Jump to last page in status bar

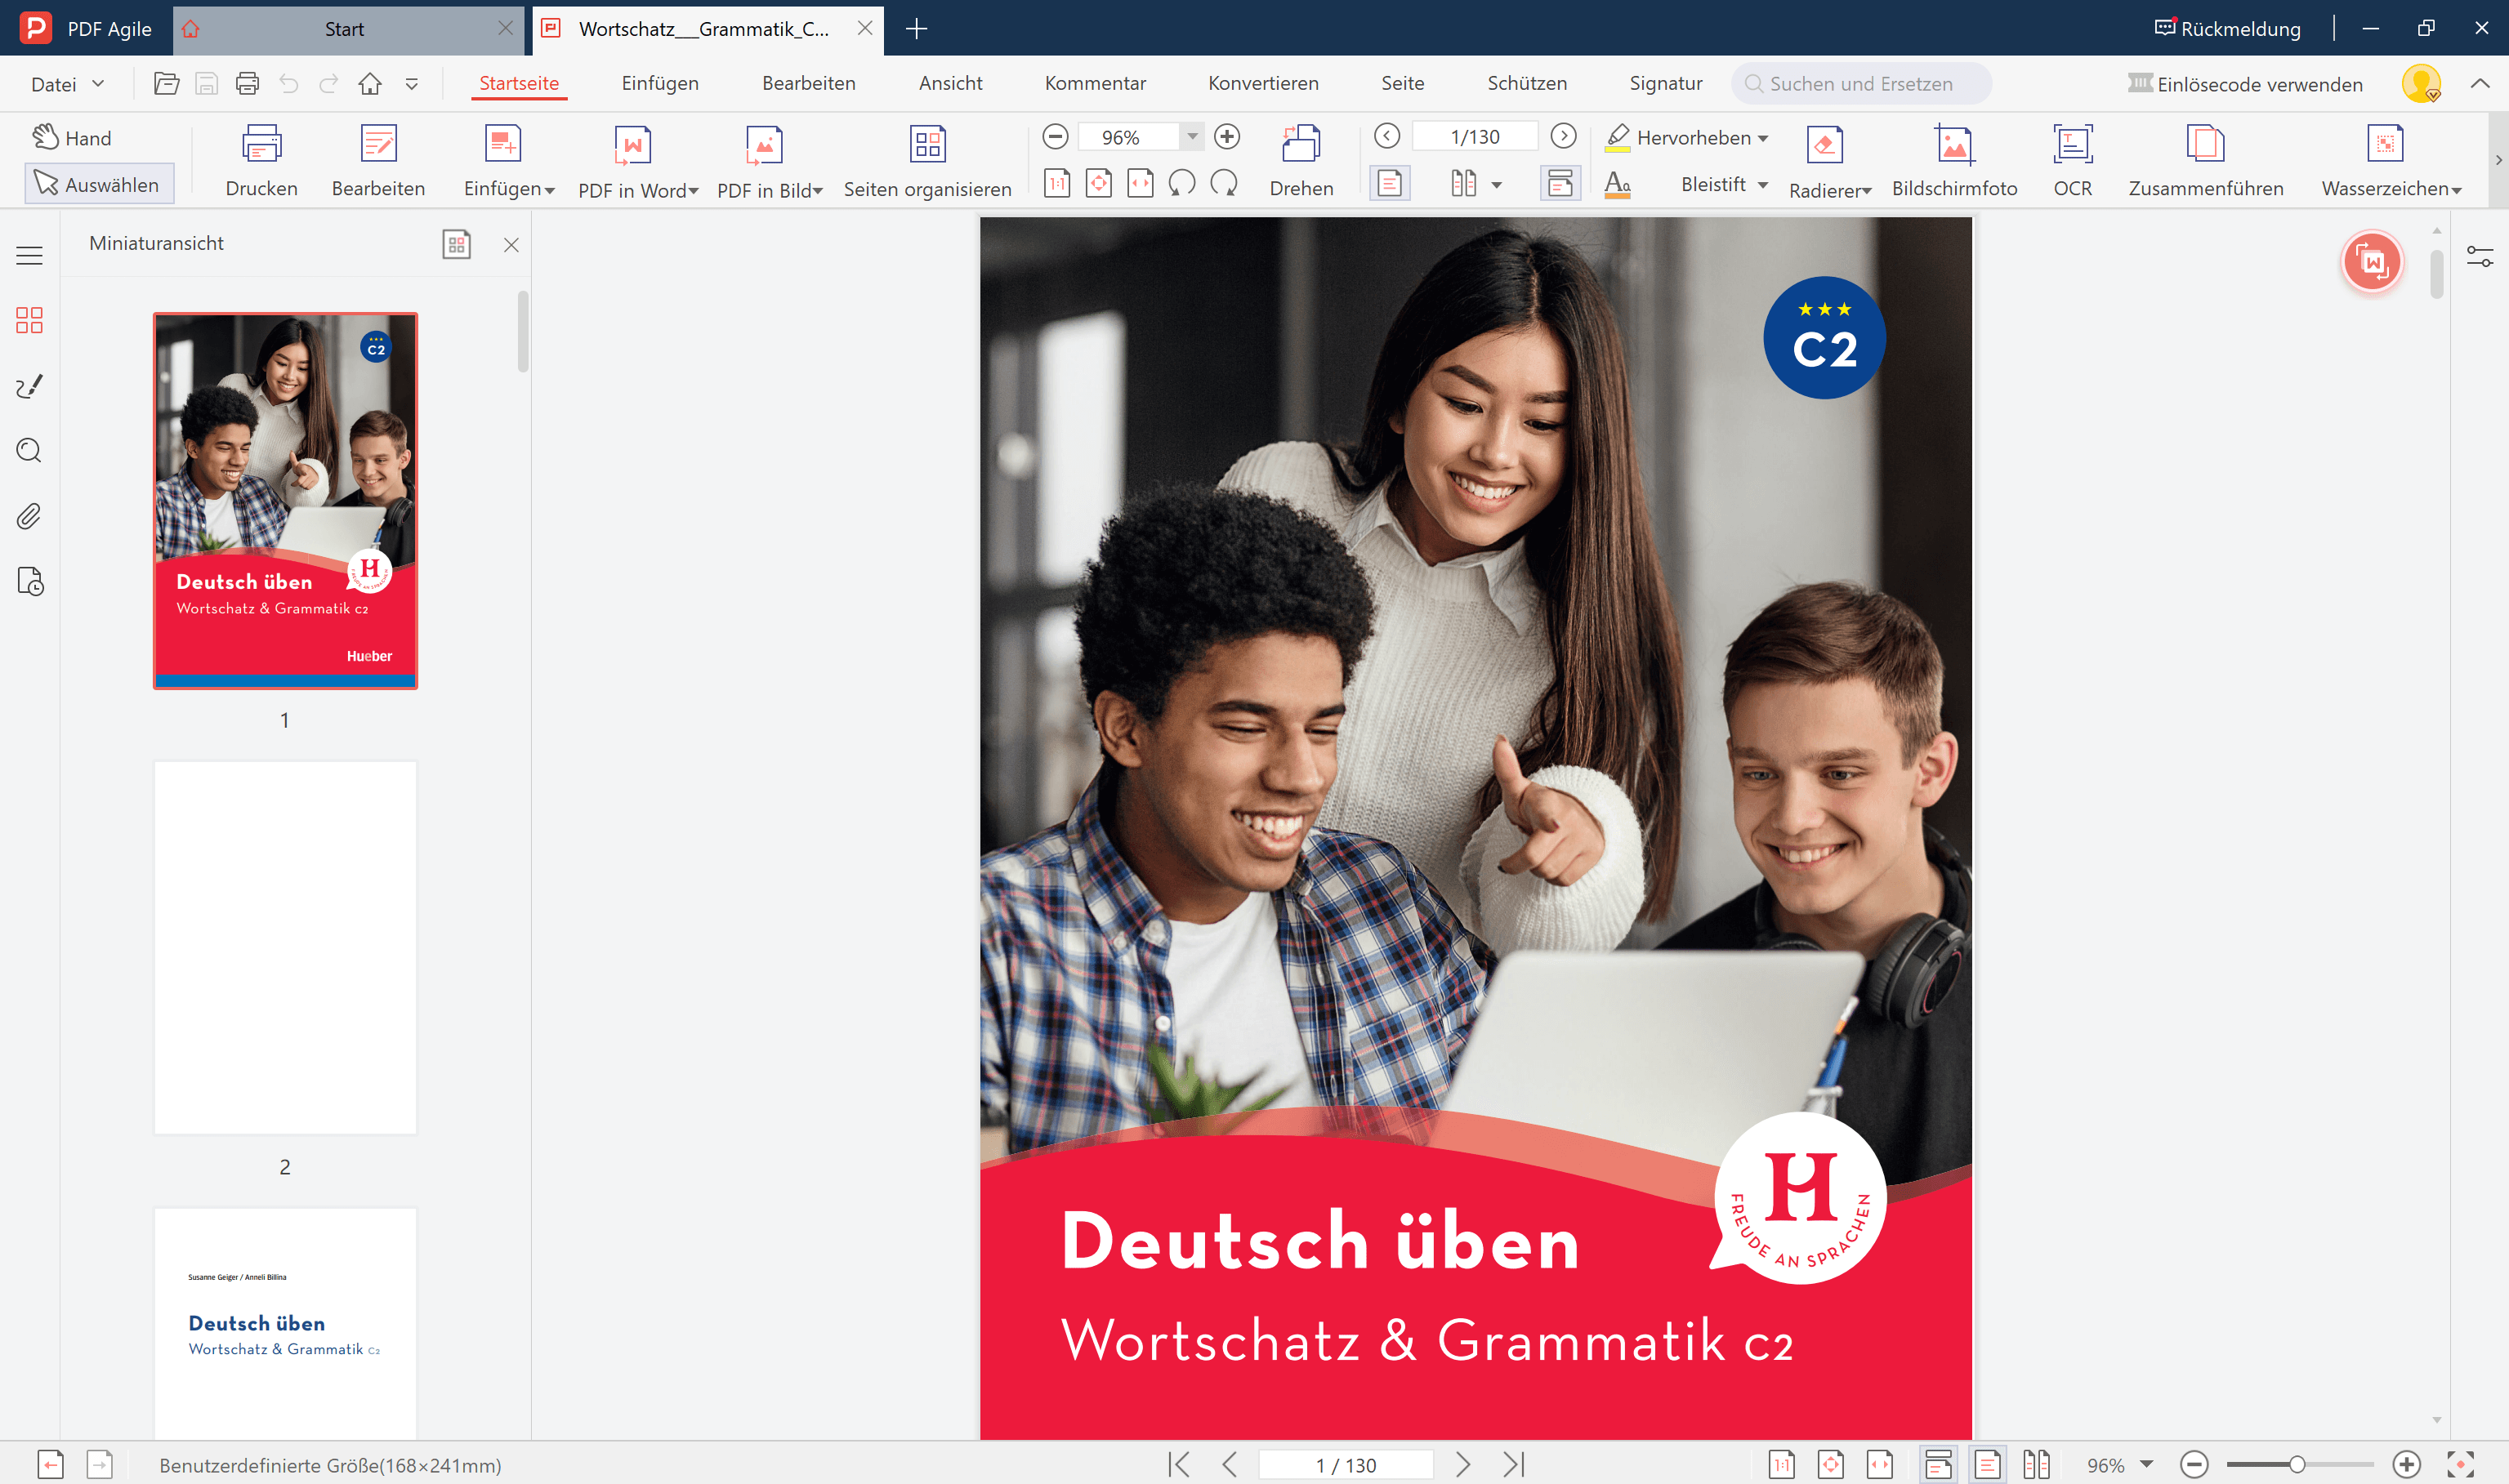coord(1514,1465)
